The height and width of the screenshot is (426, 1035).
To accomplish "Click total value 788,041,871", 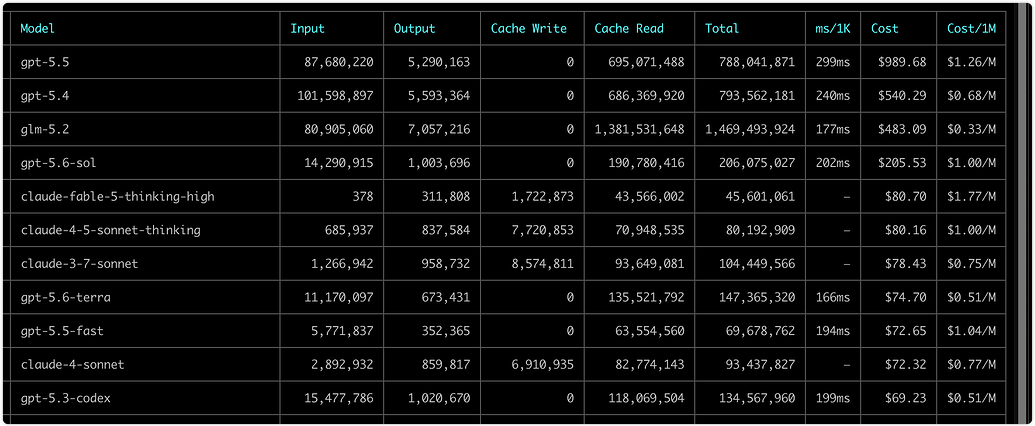I will (757, 62).
